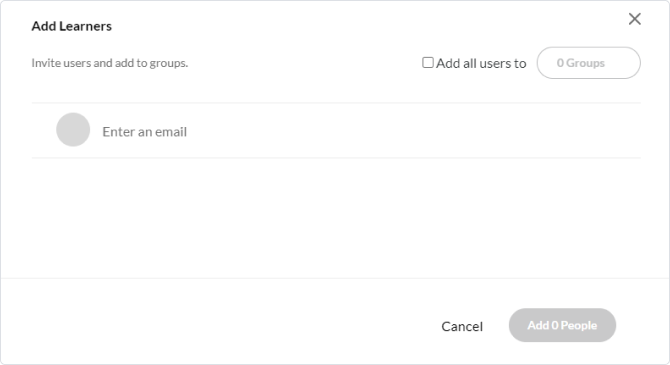The width and height of the screenshot is (670, 365).
Task: Click the gray avatar placeholder circle
Action: pos(73,130)
